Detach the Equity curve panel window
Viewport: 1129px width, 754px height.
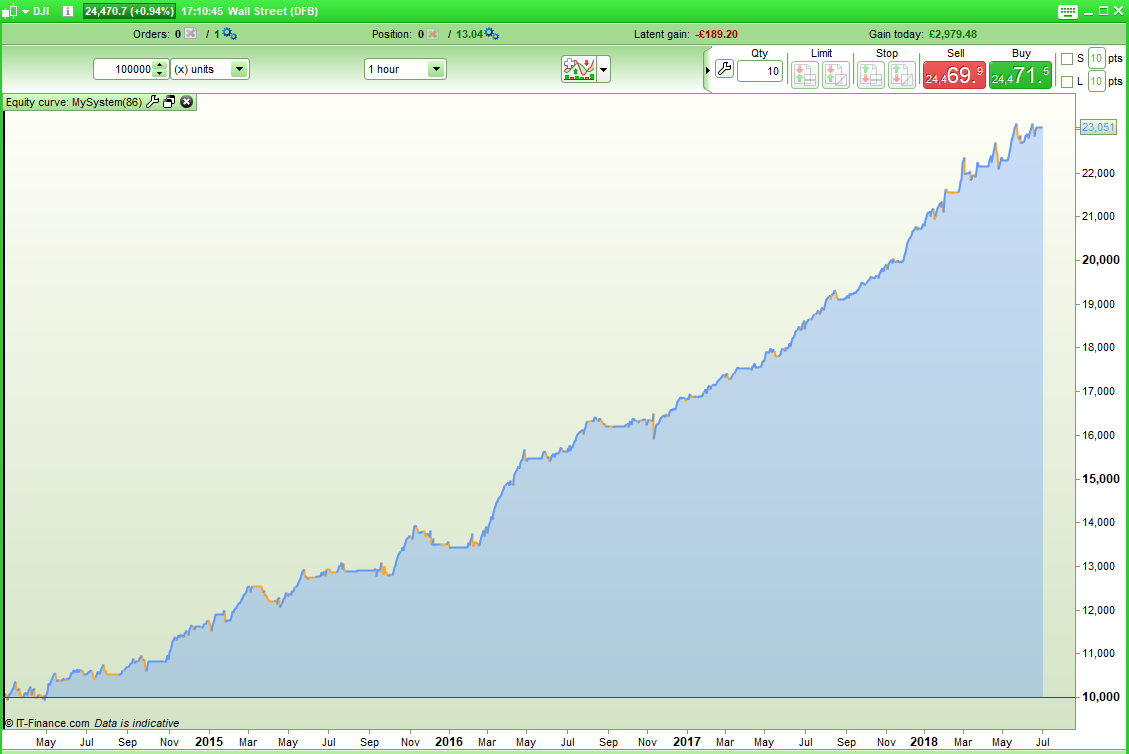tap(169, 102)
